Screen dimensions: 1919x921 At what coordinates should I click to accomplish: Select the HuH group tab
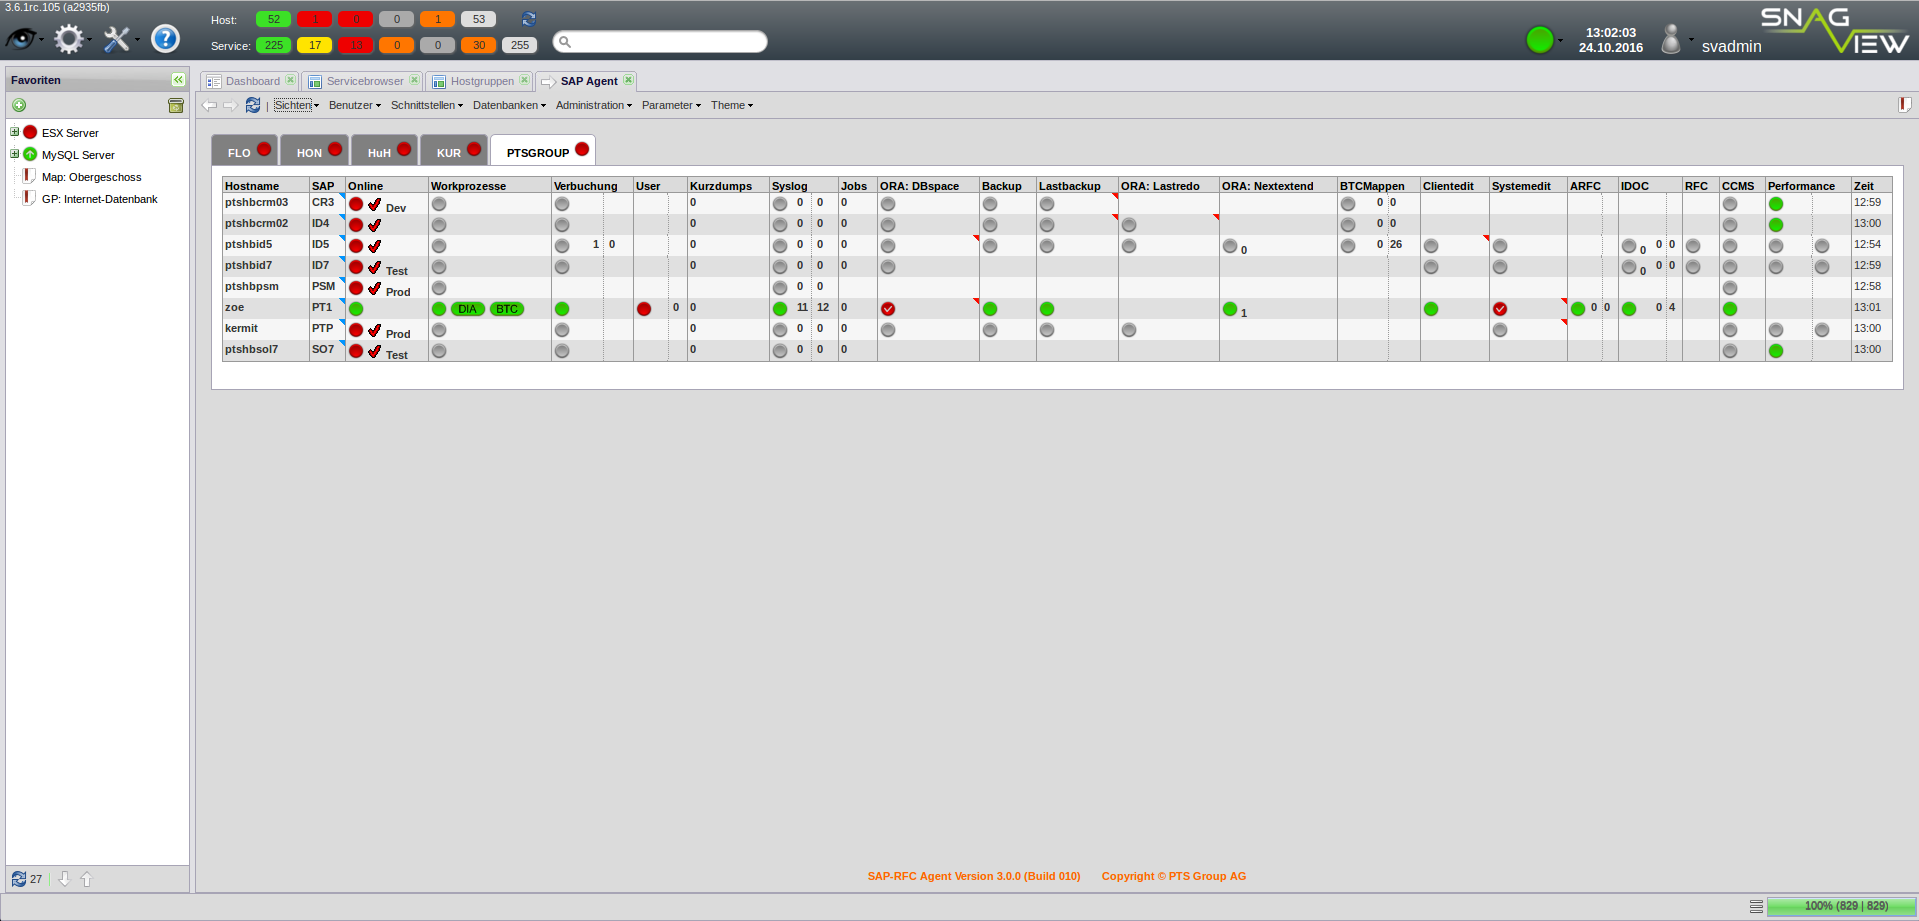pos(384,151)
